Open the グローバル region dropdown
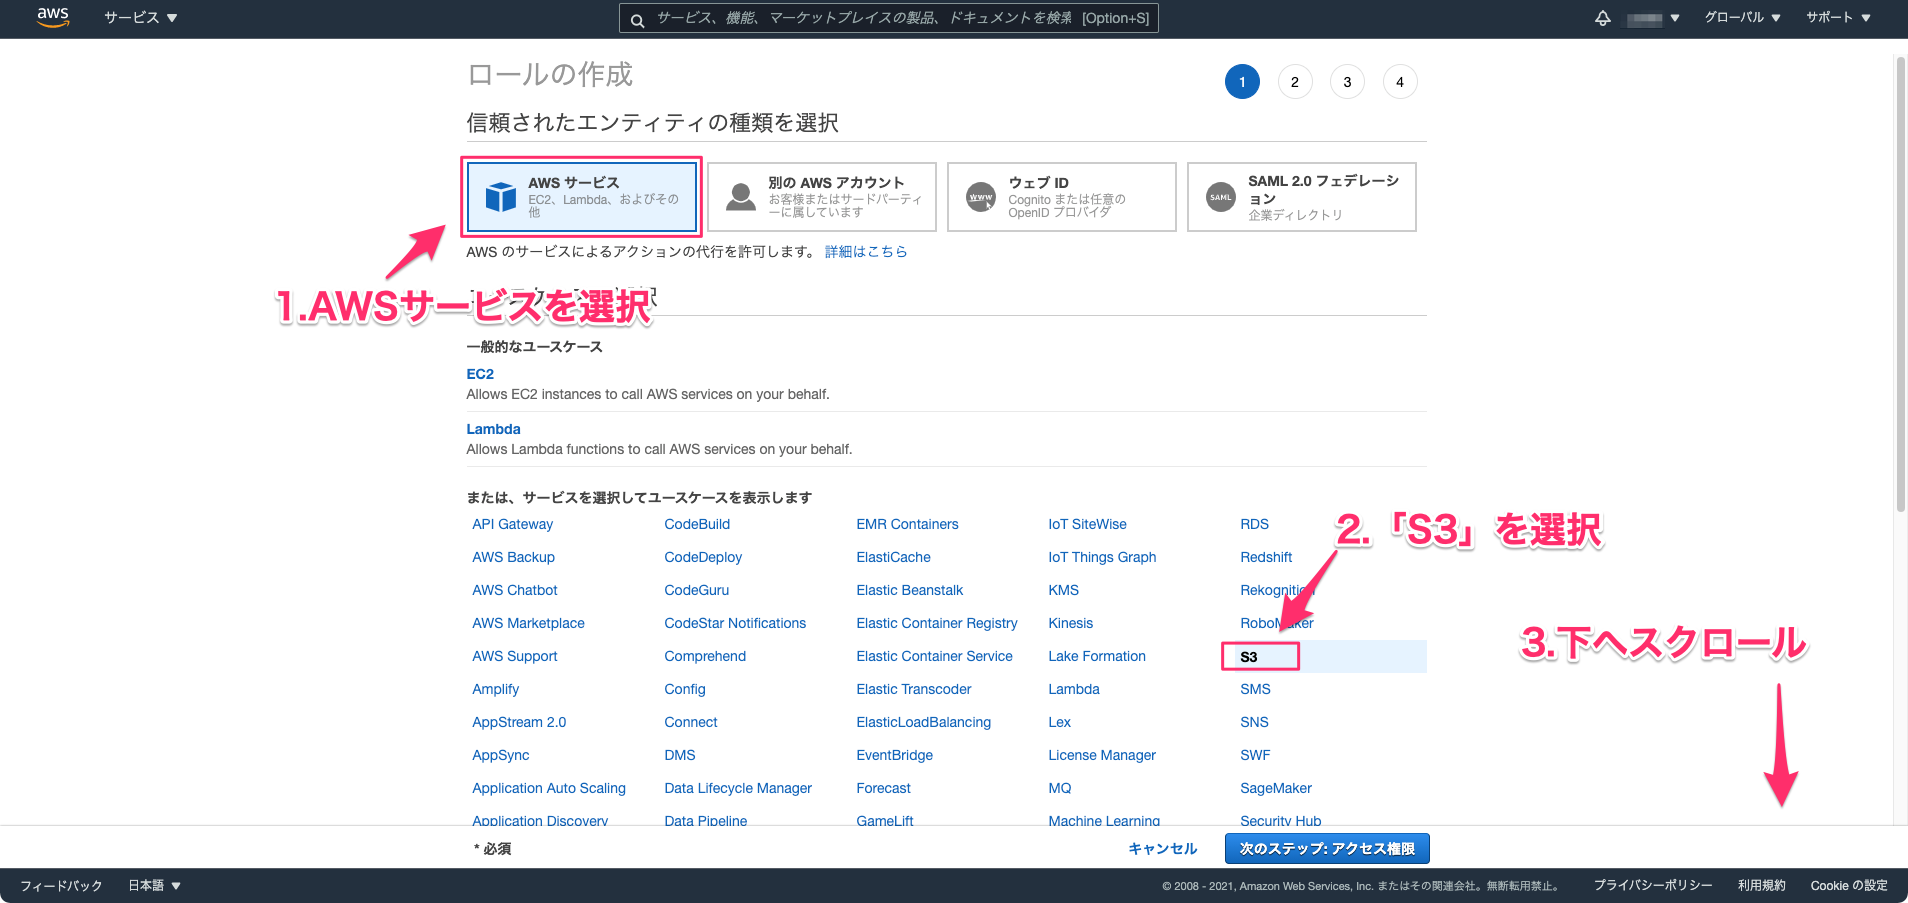 click(1743, 18)
